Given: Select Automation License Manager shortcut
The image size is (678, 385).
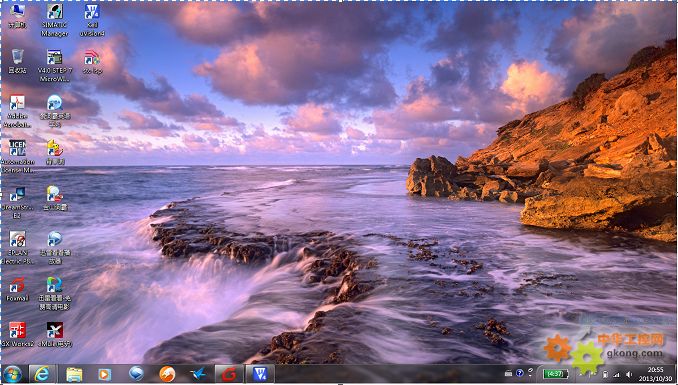Looking at the screenshot, I should click(17, 156).
